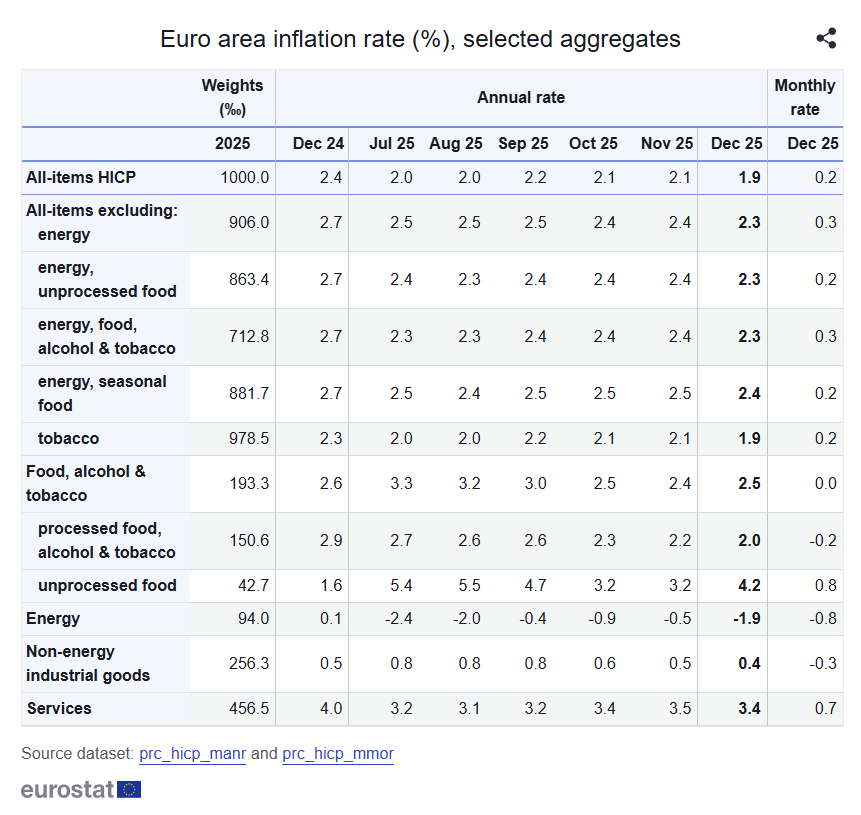
Task: Click the unprocessed food row label
Action: [107, 585]
